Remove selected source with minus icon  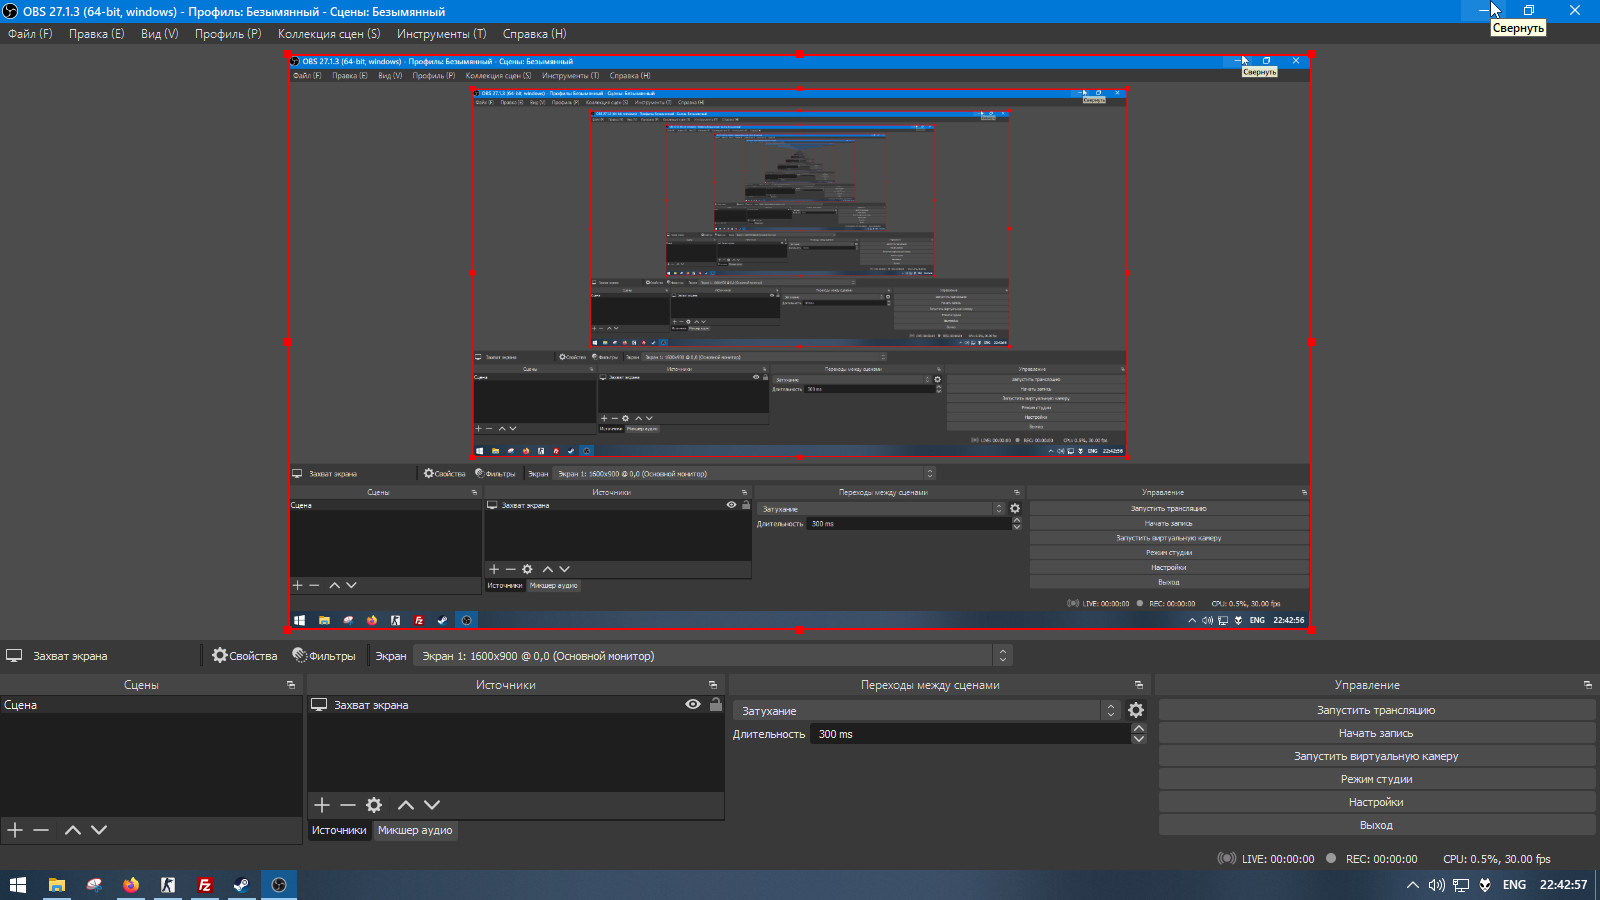348,805
